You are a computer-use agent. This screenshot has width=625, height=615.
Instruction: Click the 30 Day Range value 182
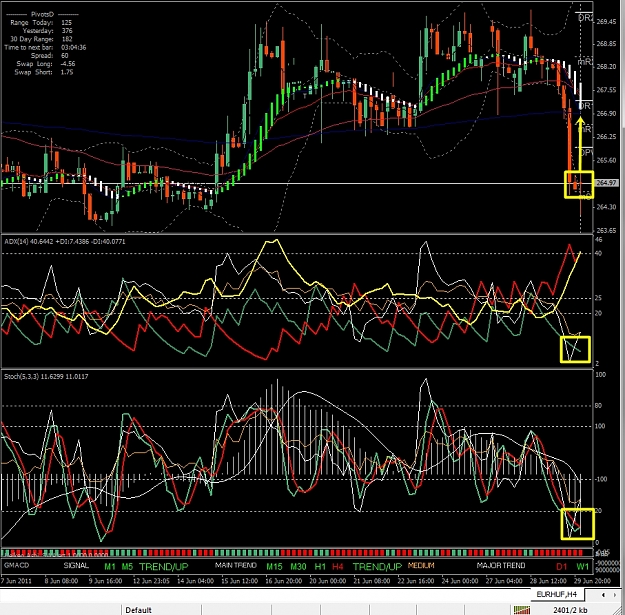(x=67, y=39)
